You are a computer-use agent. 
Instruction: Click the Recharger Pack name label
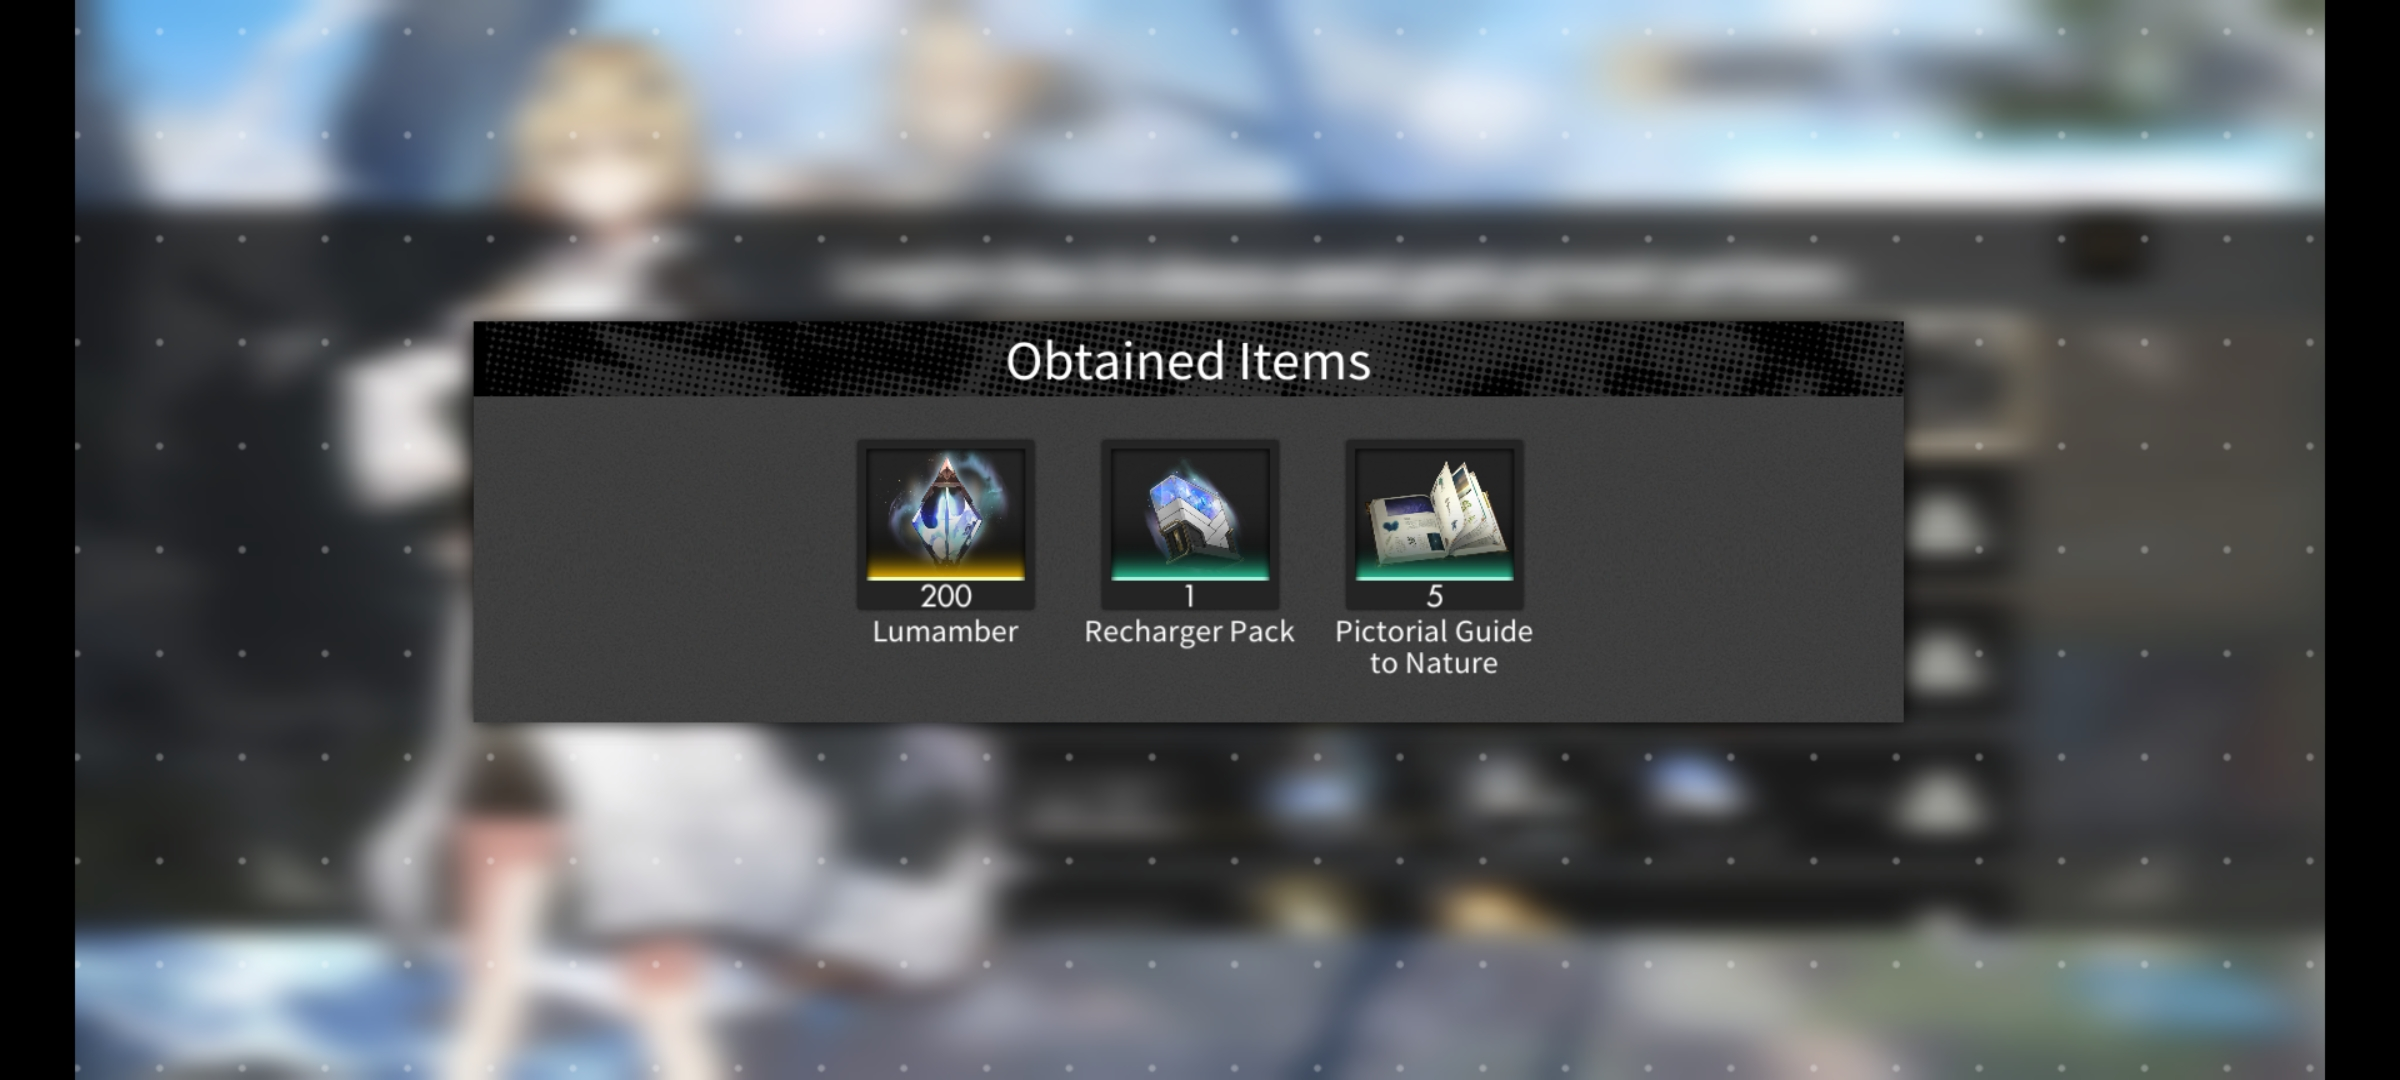pyautogui.click(x=1189, y=632)
